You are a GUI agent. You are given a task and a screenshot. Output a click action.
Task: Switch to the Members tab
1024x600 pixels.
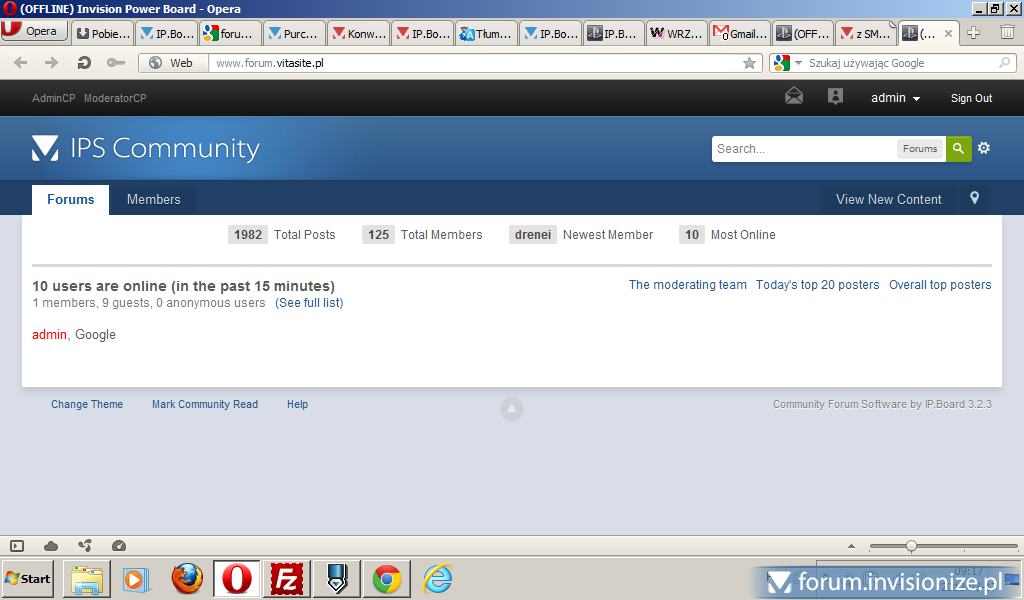pyautogui.click(x=153, y=199)
